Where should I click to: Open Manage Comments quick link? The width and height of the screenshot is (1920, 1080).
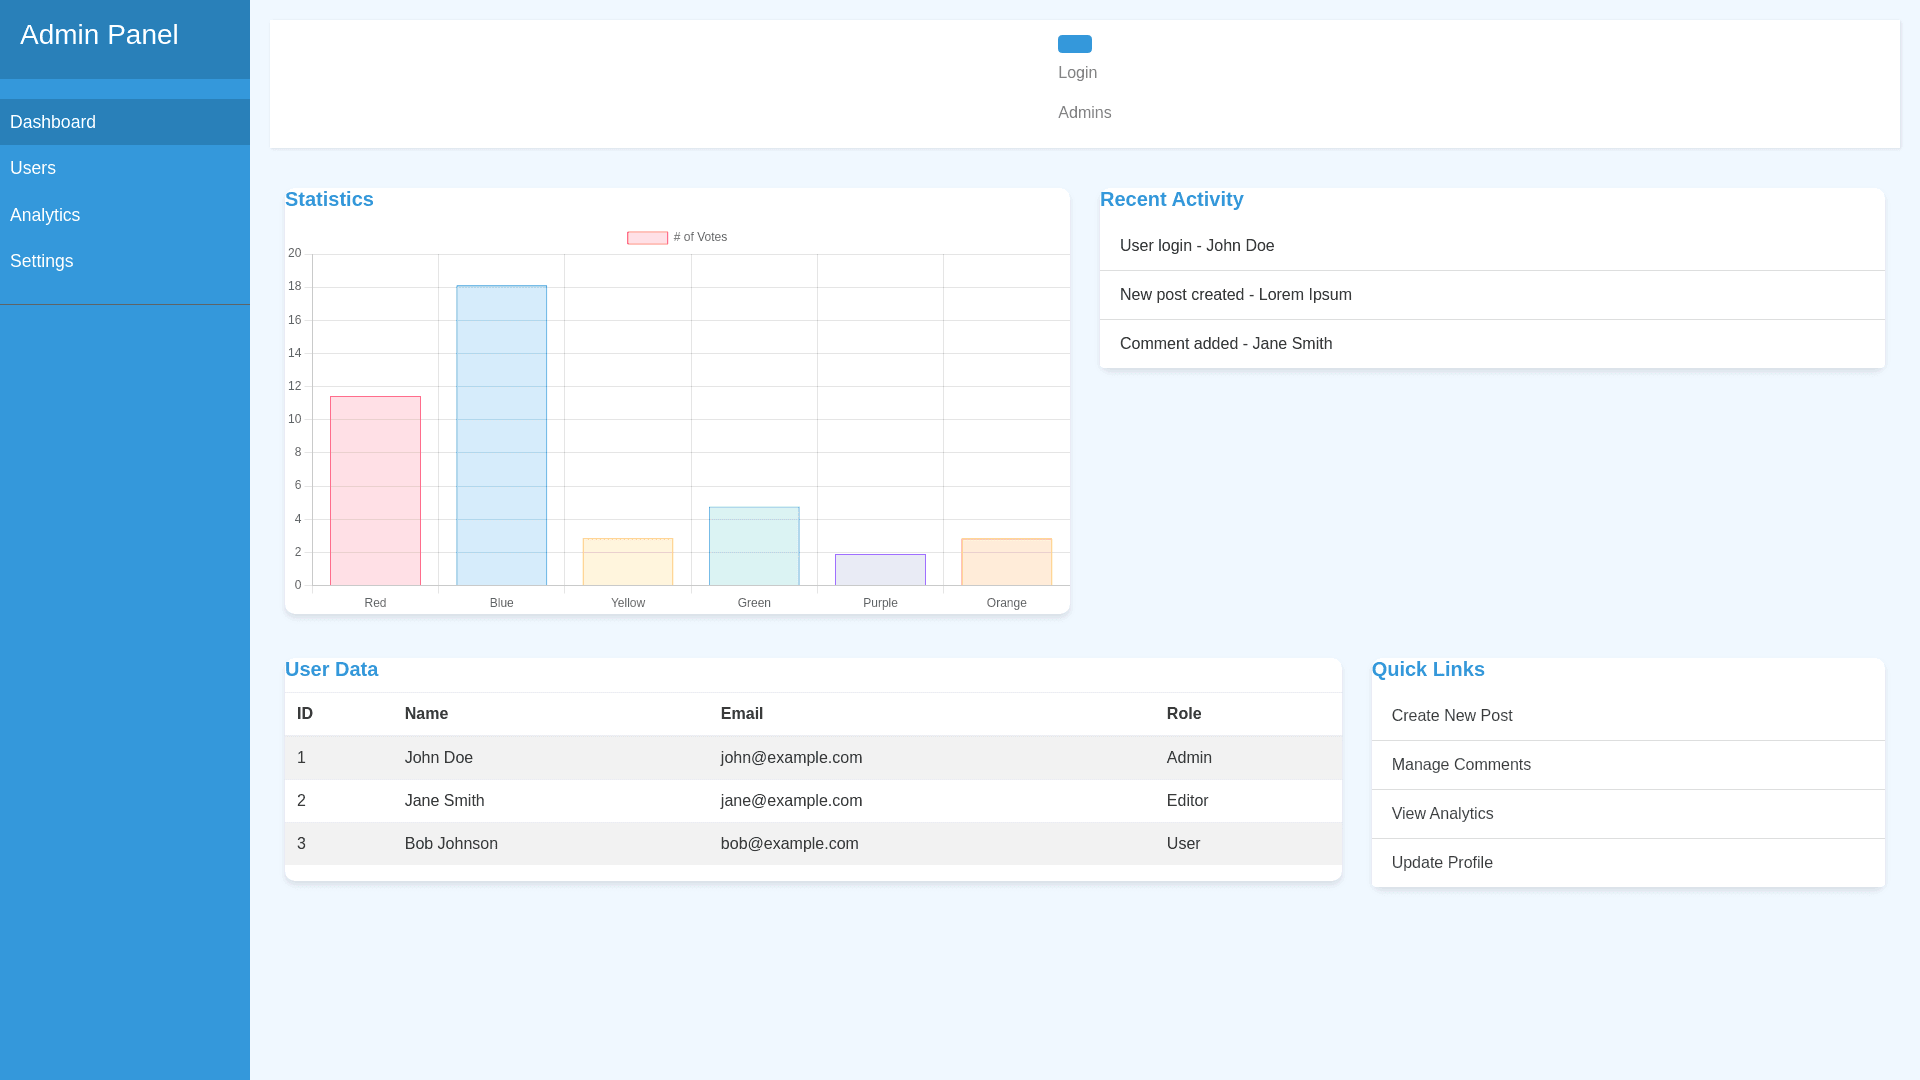point(1460,765)
